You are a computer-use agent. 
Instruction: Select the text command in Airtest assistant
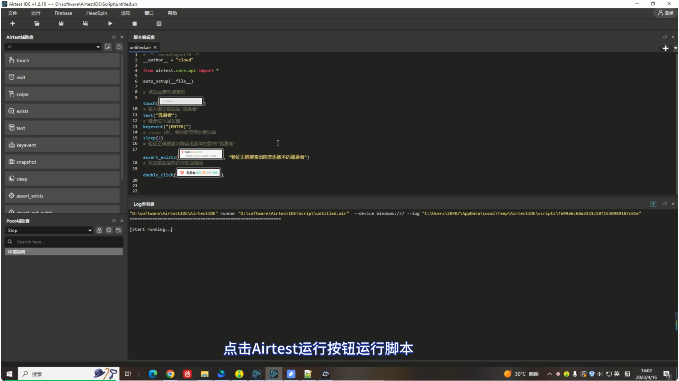(62, 128)
